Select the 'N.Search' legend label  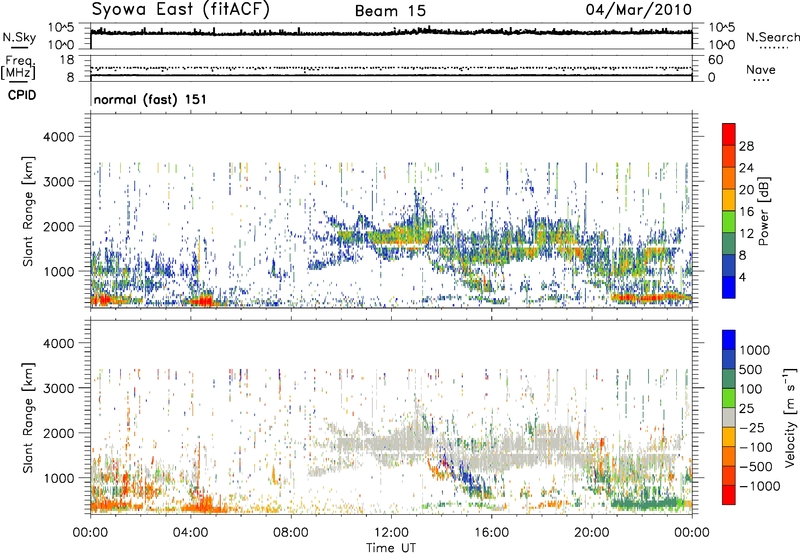[772, 37]
